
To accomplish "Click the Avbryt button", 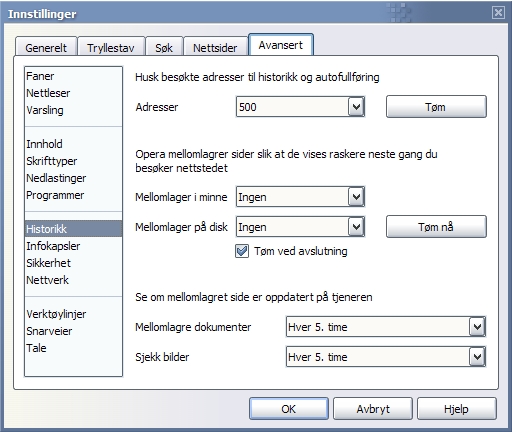I will pos(373,409).
